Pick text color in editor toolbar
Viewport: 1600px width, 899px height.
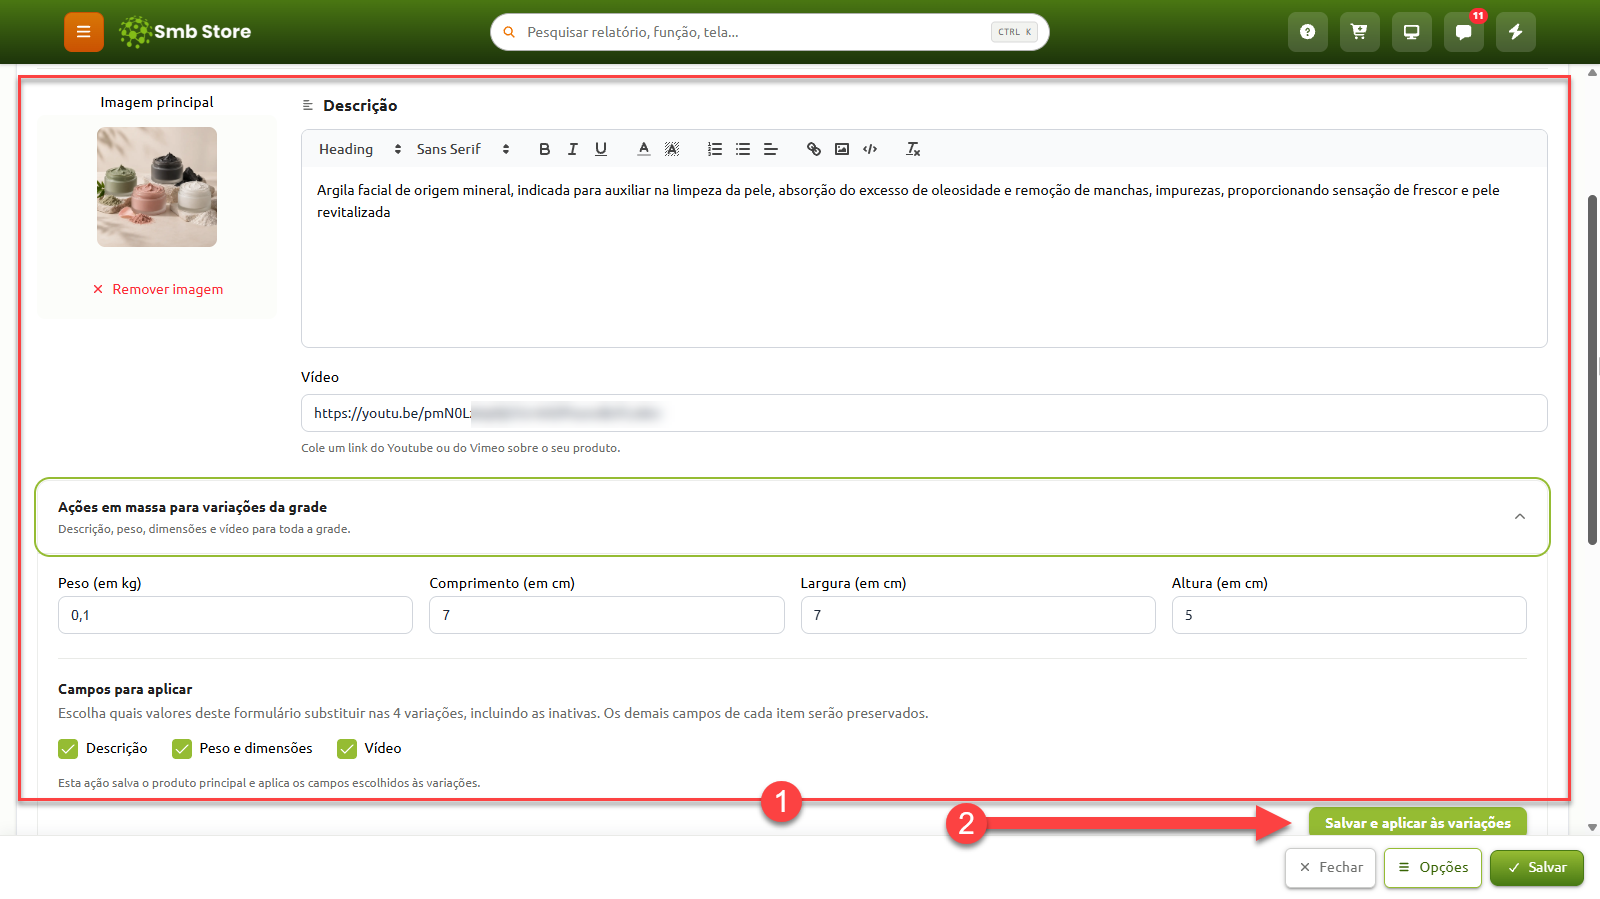coord(644,149)
